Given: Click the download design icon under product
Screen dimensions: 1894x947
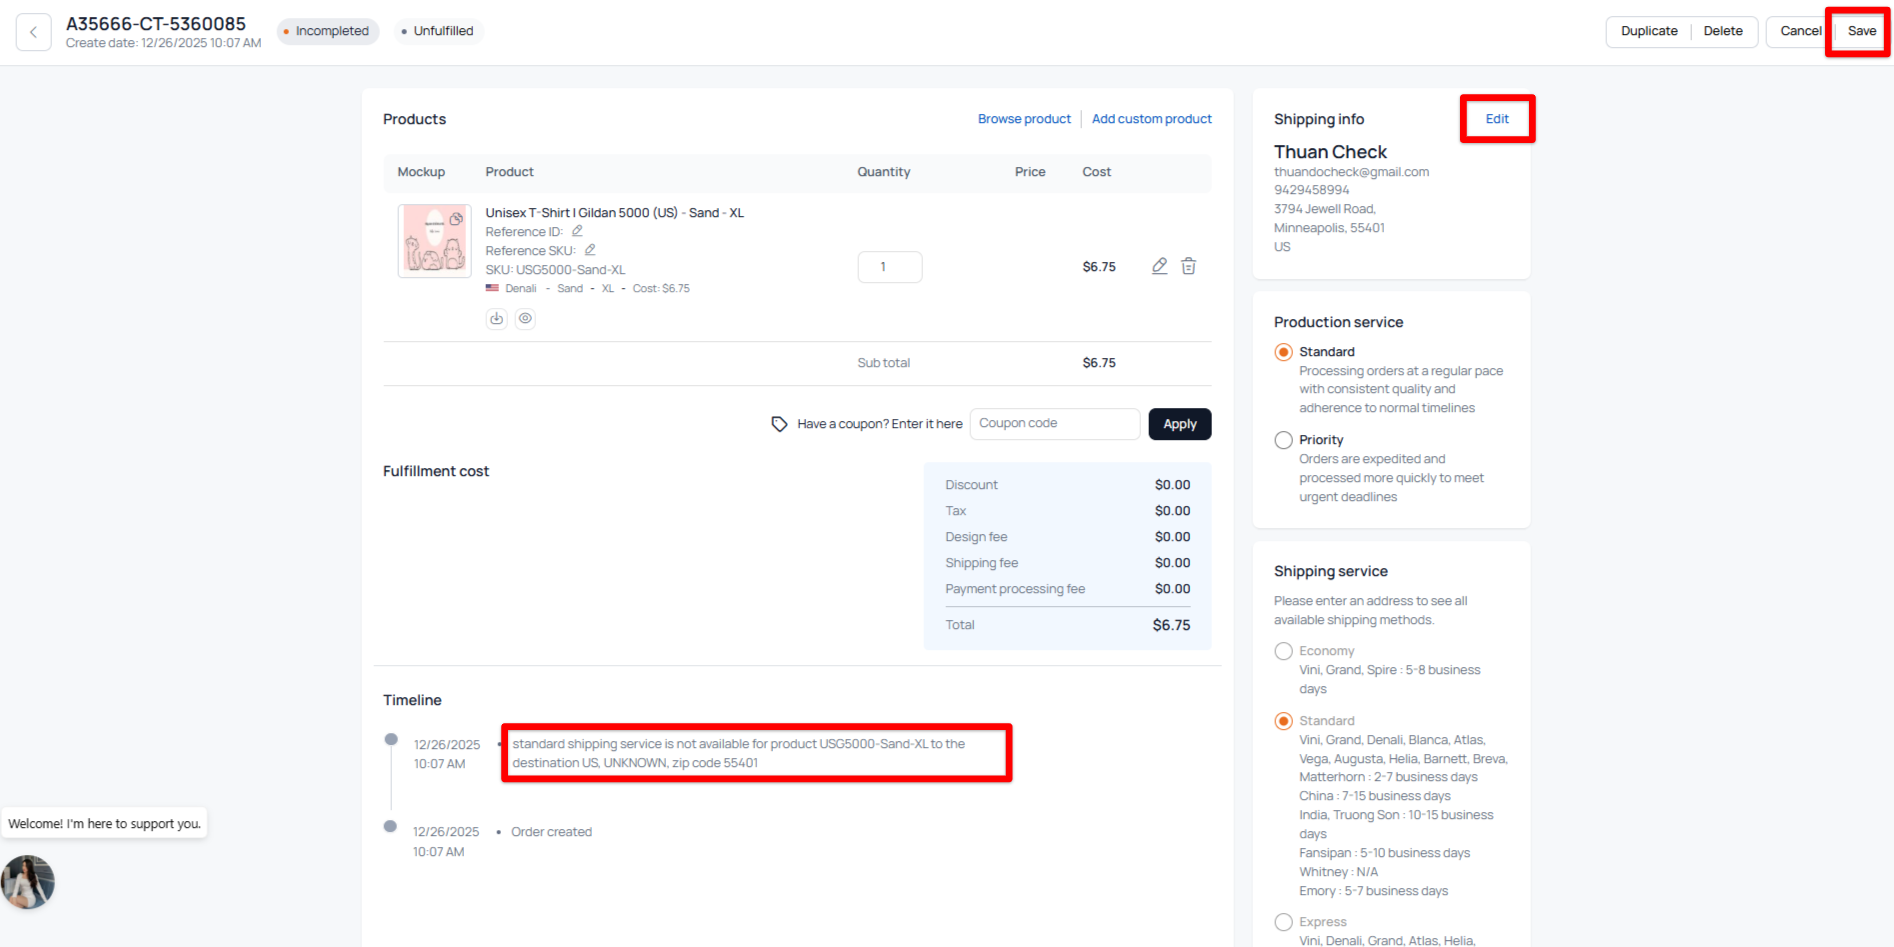Looking at the screenshot, I should [496, 319].
